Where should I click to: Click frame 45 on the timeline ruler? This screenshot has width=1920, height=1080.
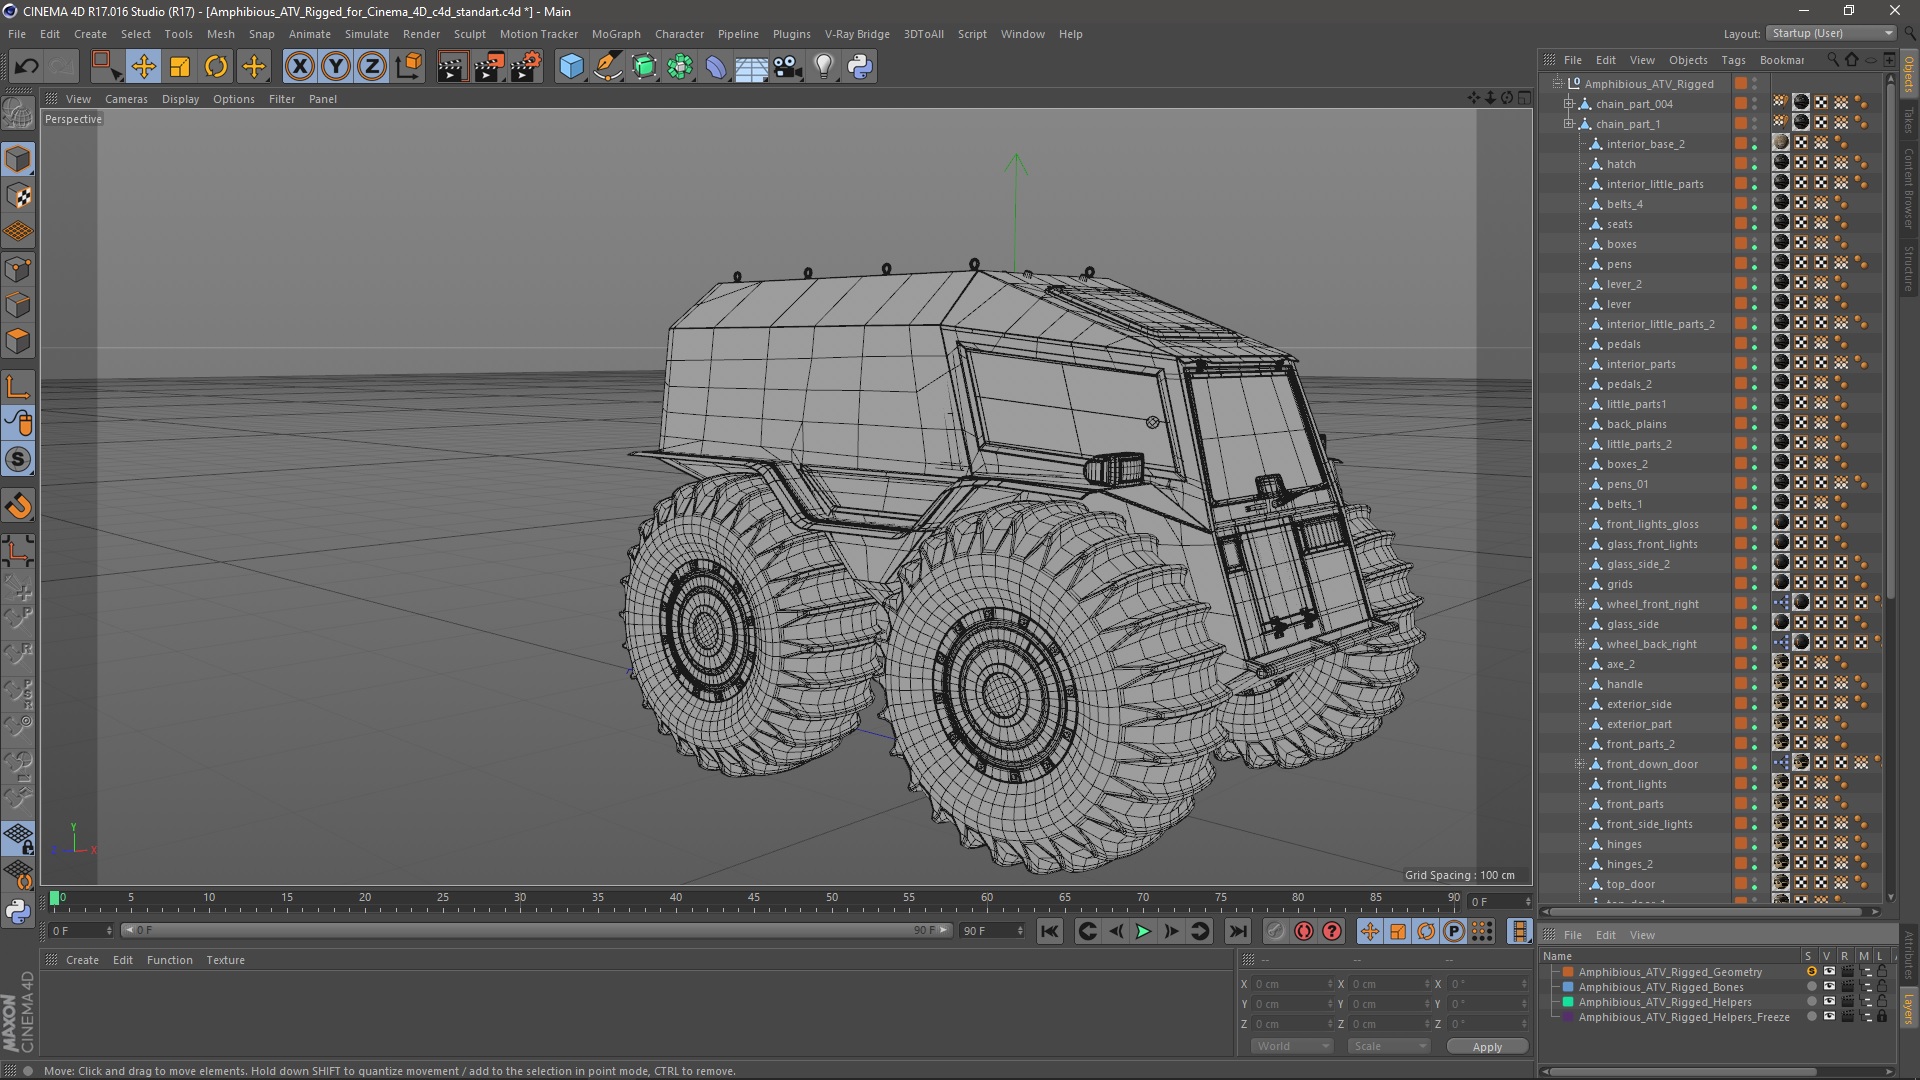[754, 899]
